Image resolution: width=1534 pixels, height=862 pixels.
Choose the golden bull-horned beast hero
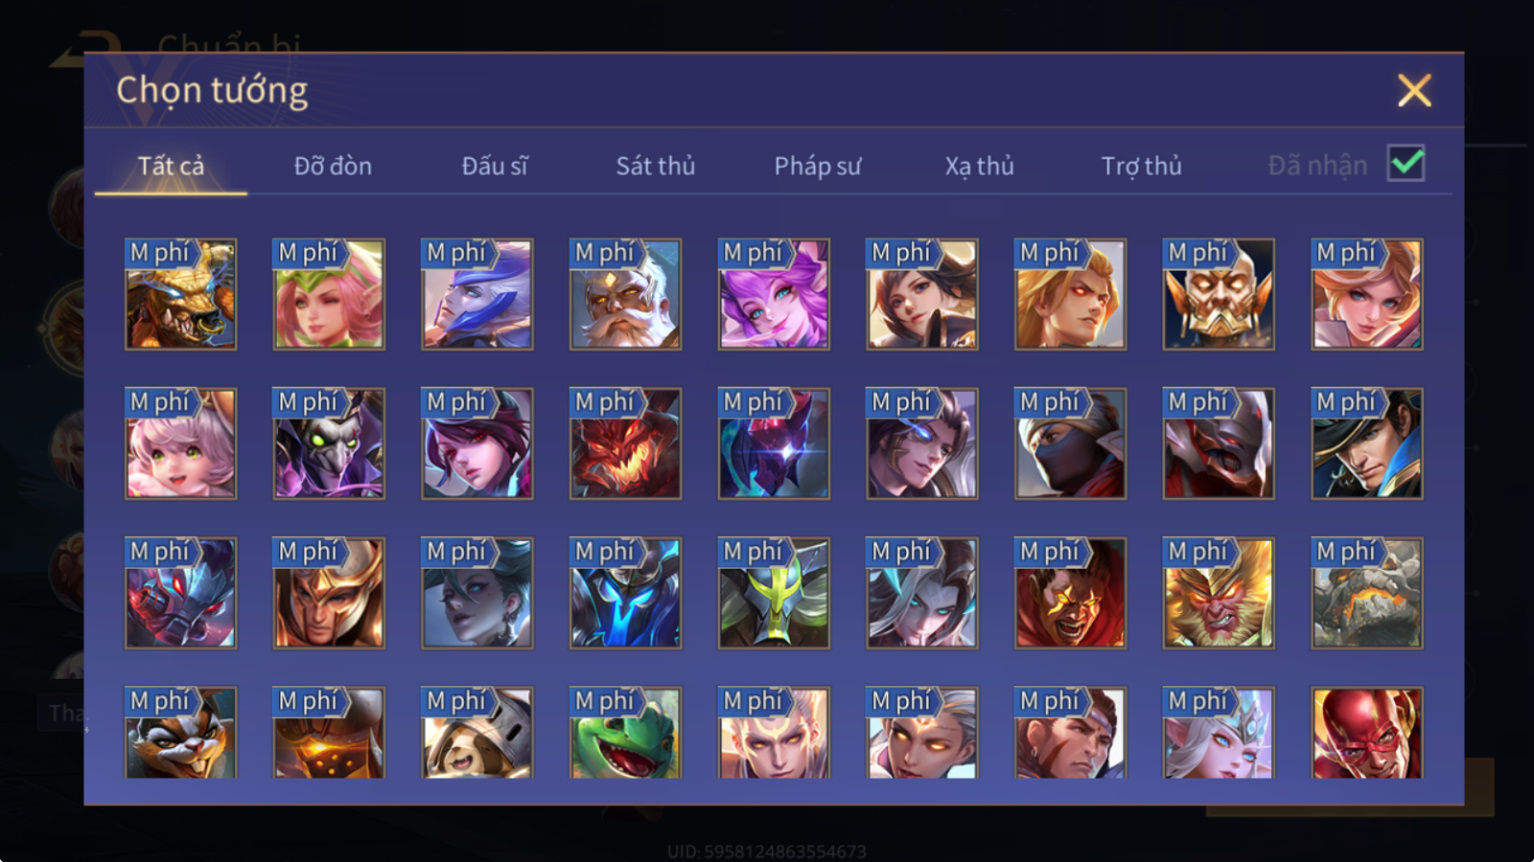click(181, 294)
